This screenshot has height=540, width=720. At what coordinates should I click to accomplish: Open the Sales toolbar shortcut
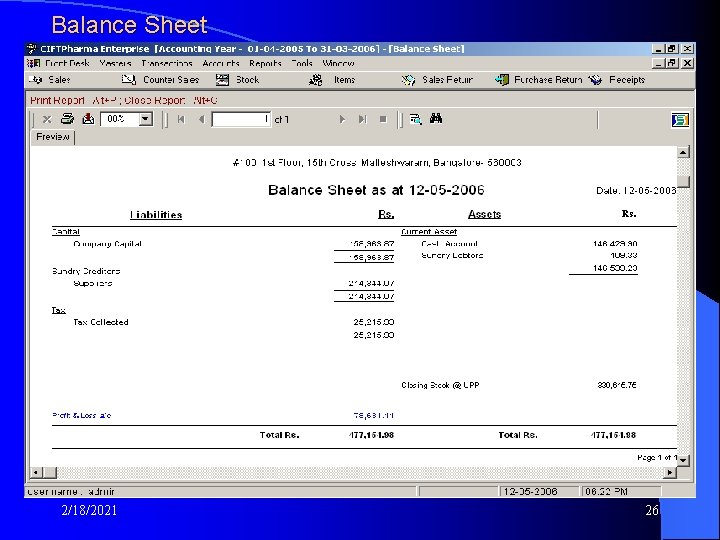[x=50, y=80]
